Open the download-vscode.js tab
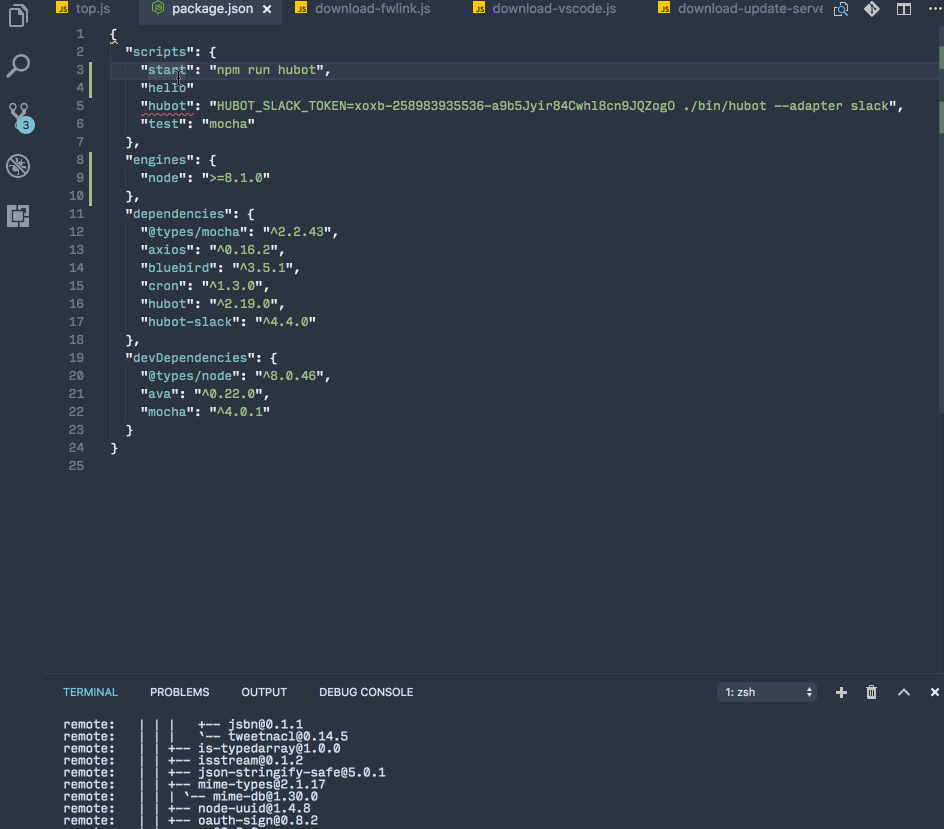944x829 pixels. point(545,8)
